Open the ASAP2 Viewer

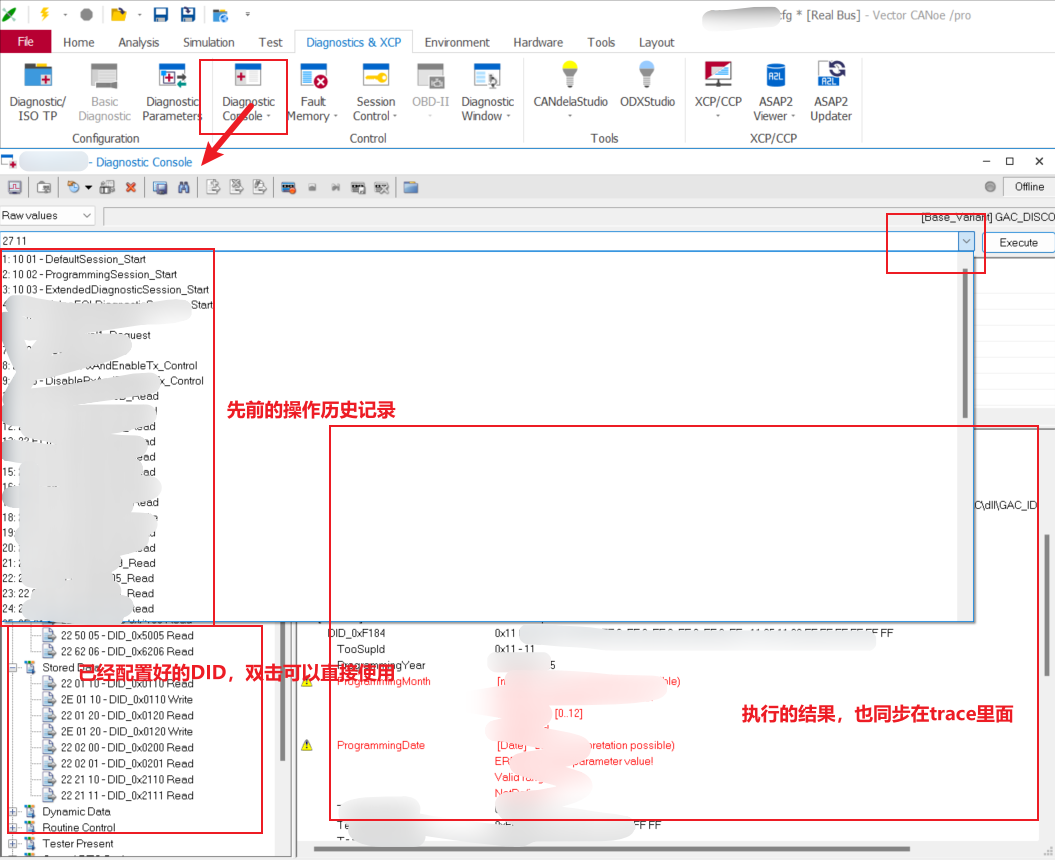click(775, 92)
